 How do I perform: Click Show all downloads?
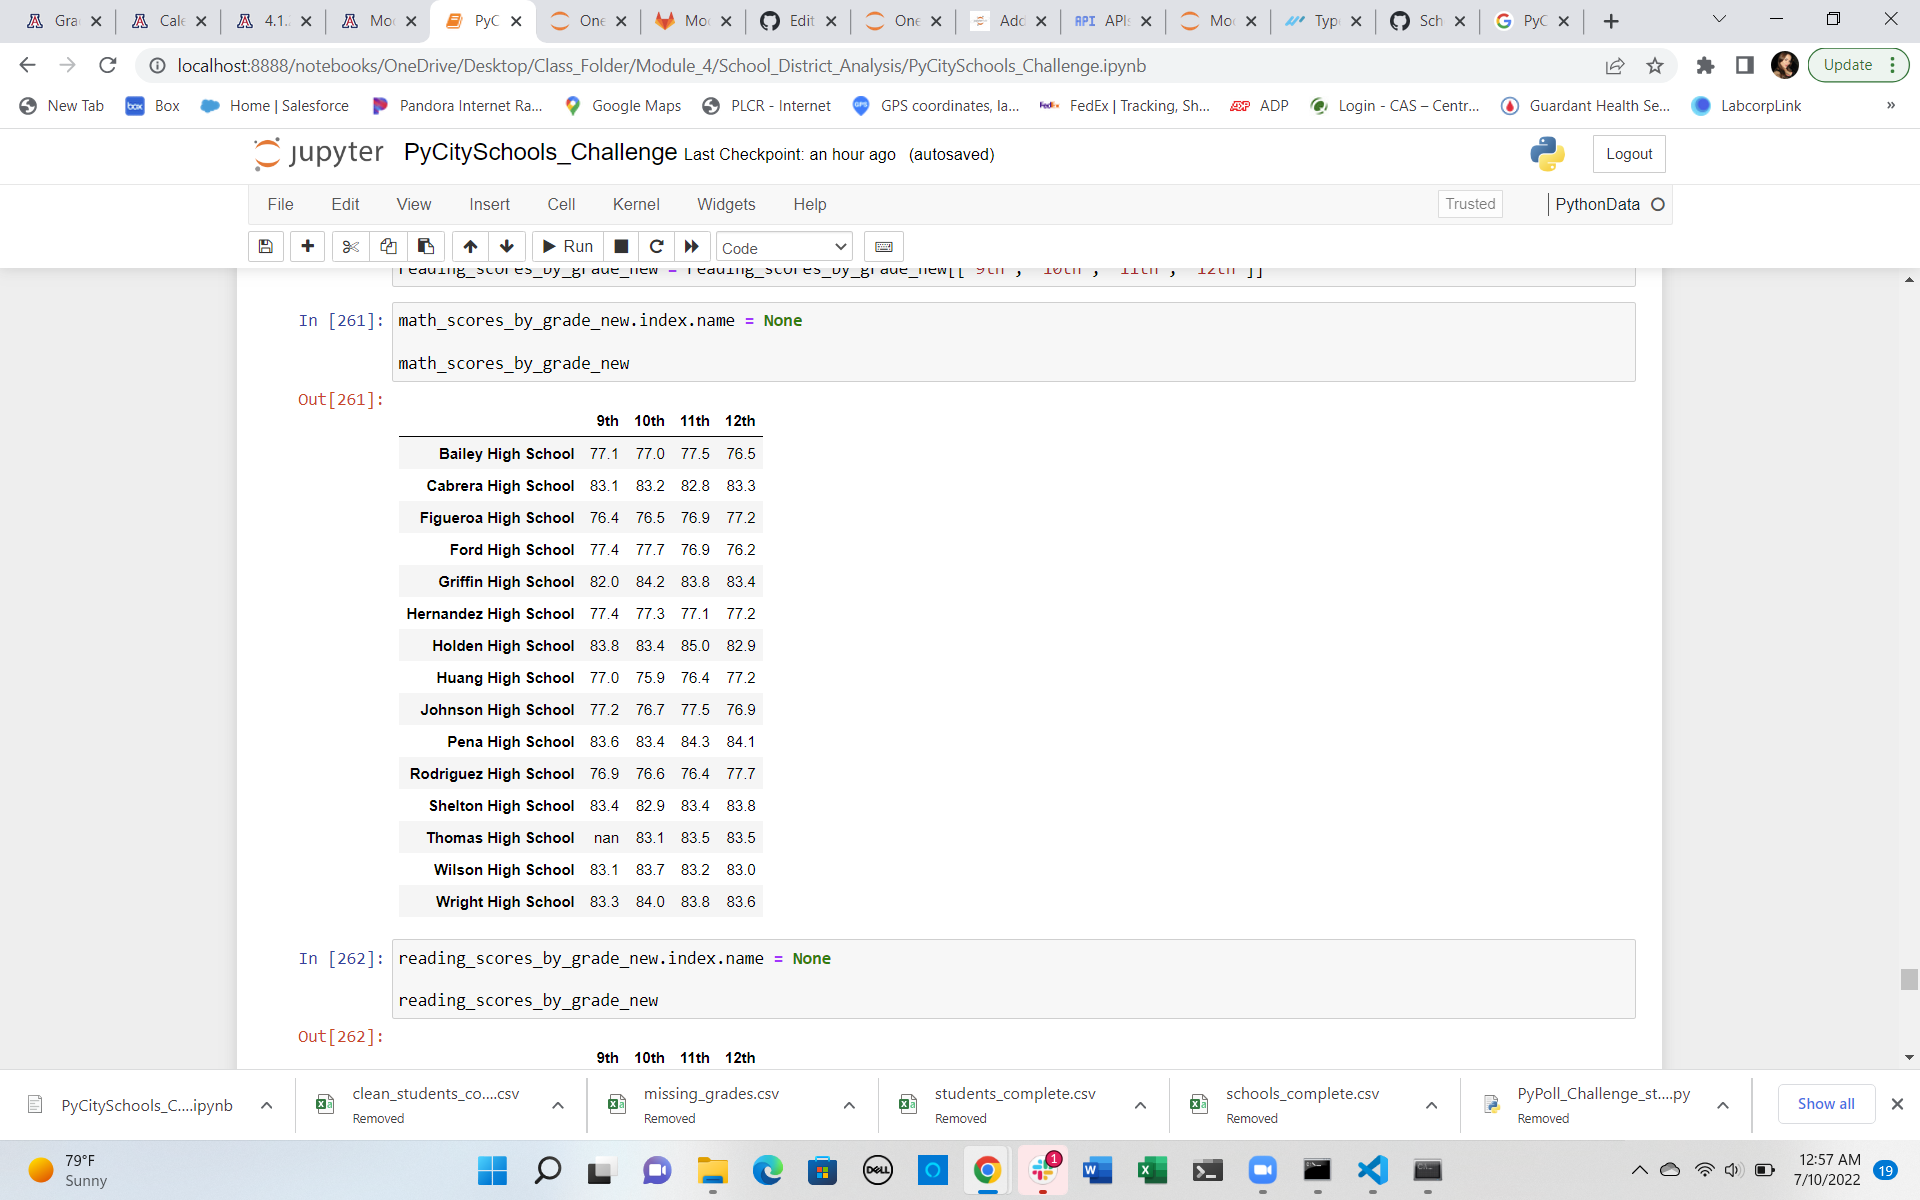(1825, 1104)
